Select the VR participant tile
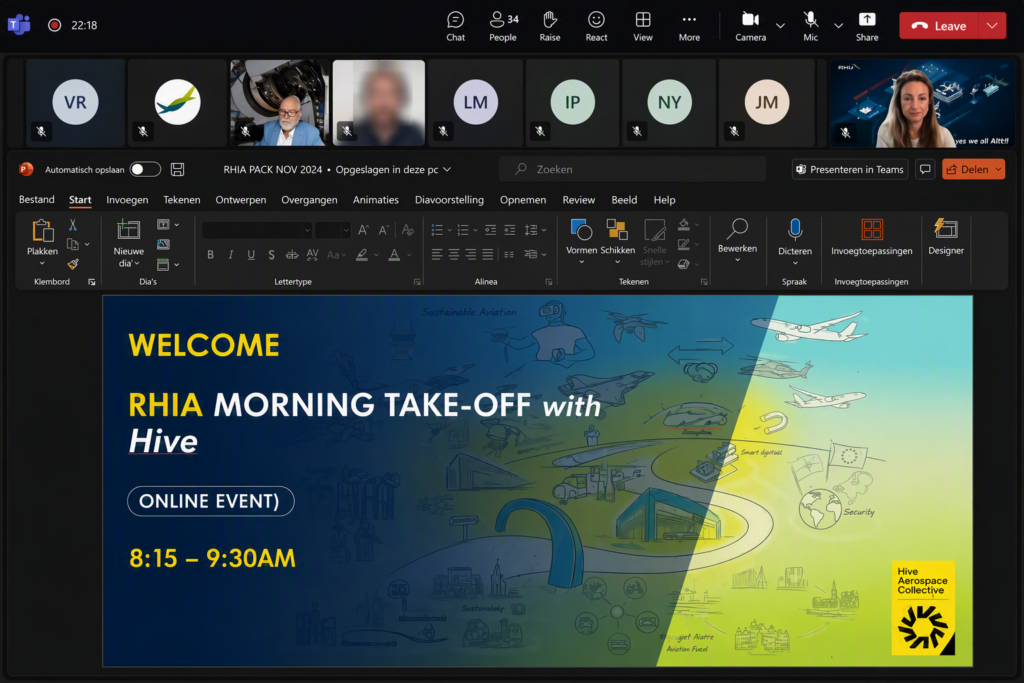This screenshot has width=1024, height=683. point(75,103)
